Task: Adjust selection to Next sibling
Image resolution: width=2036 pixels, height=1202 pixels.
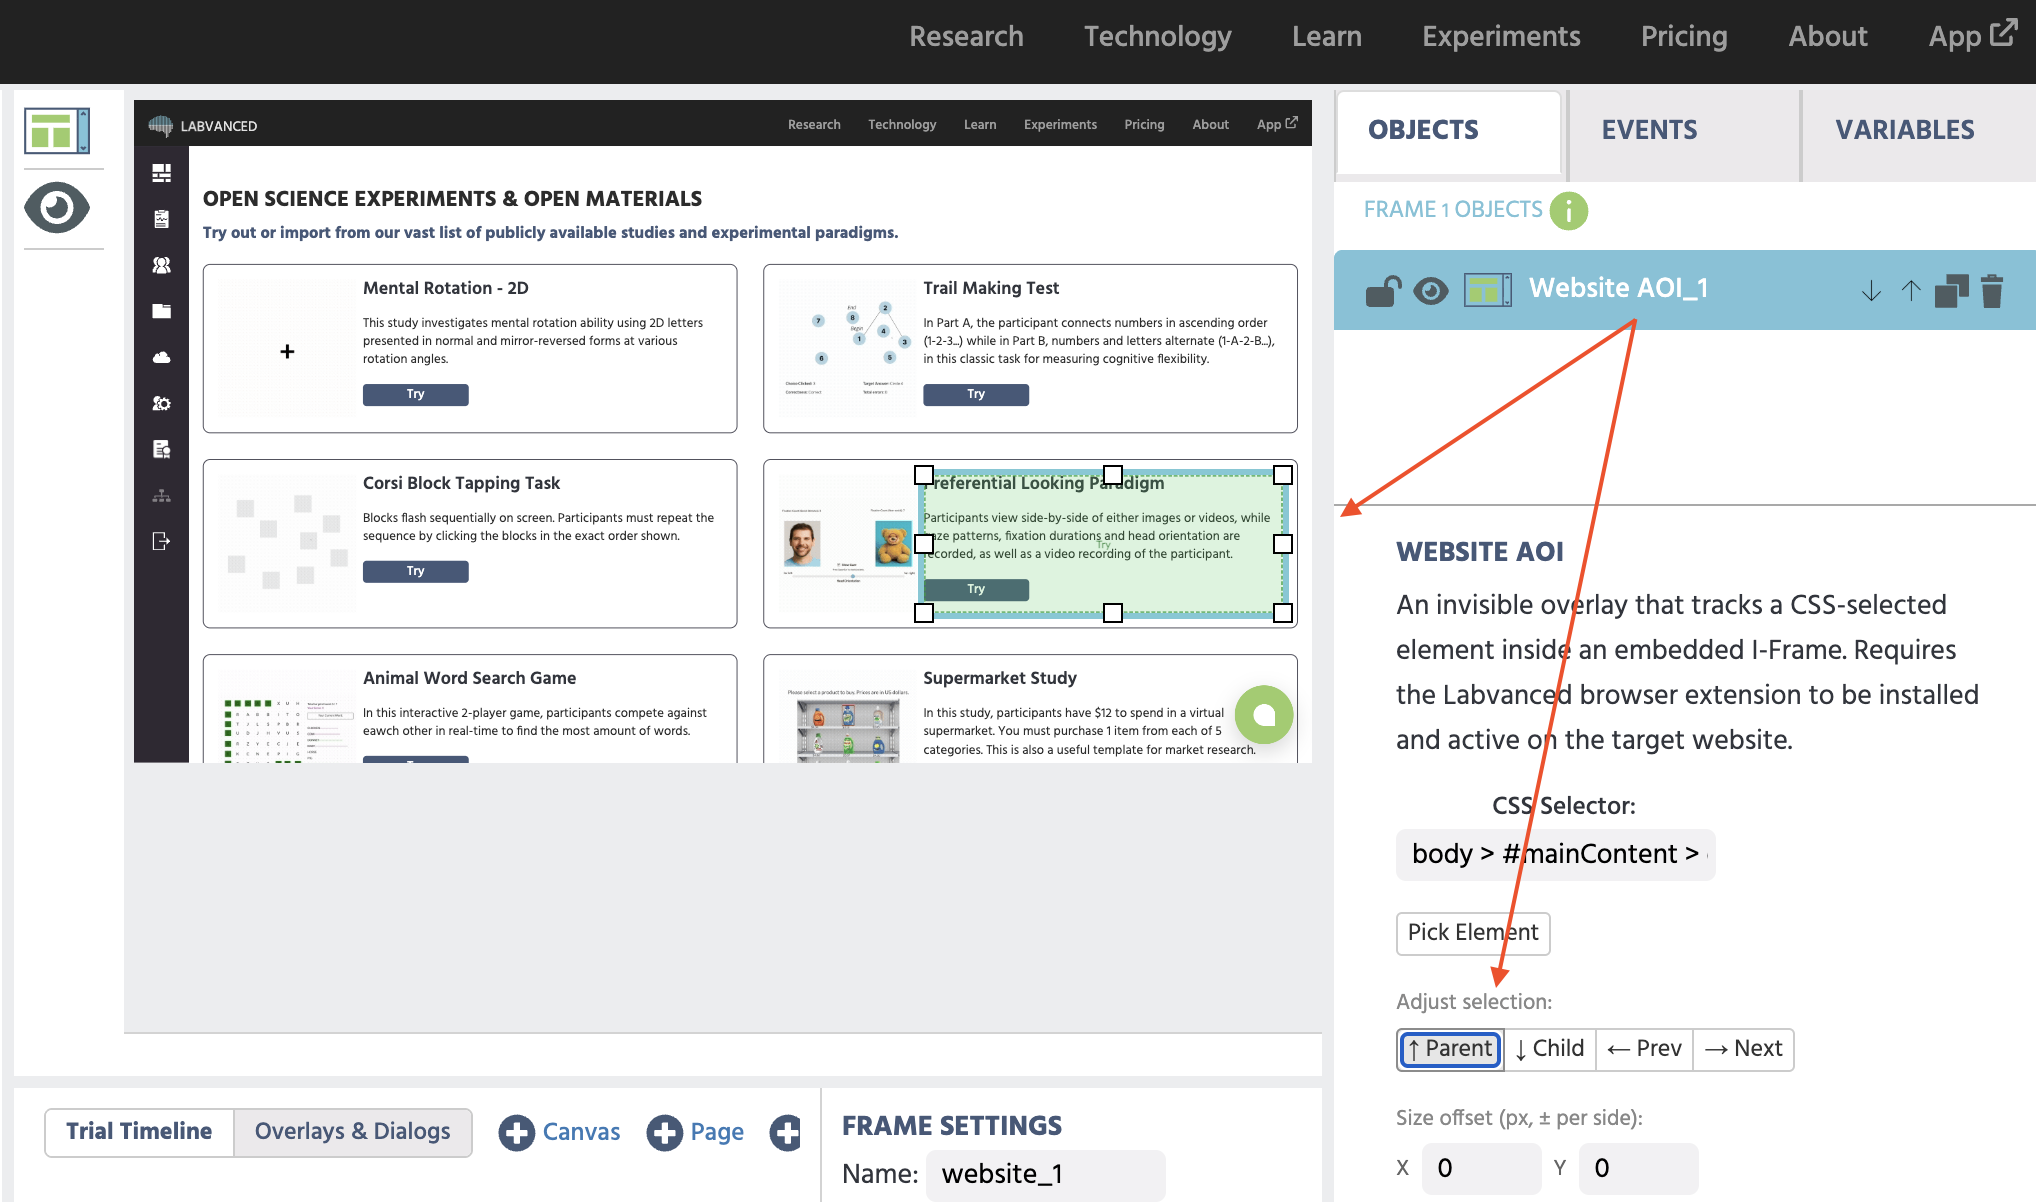Action: [x=1743, y=1049]
